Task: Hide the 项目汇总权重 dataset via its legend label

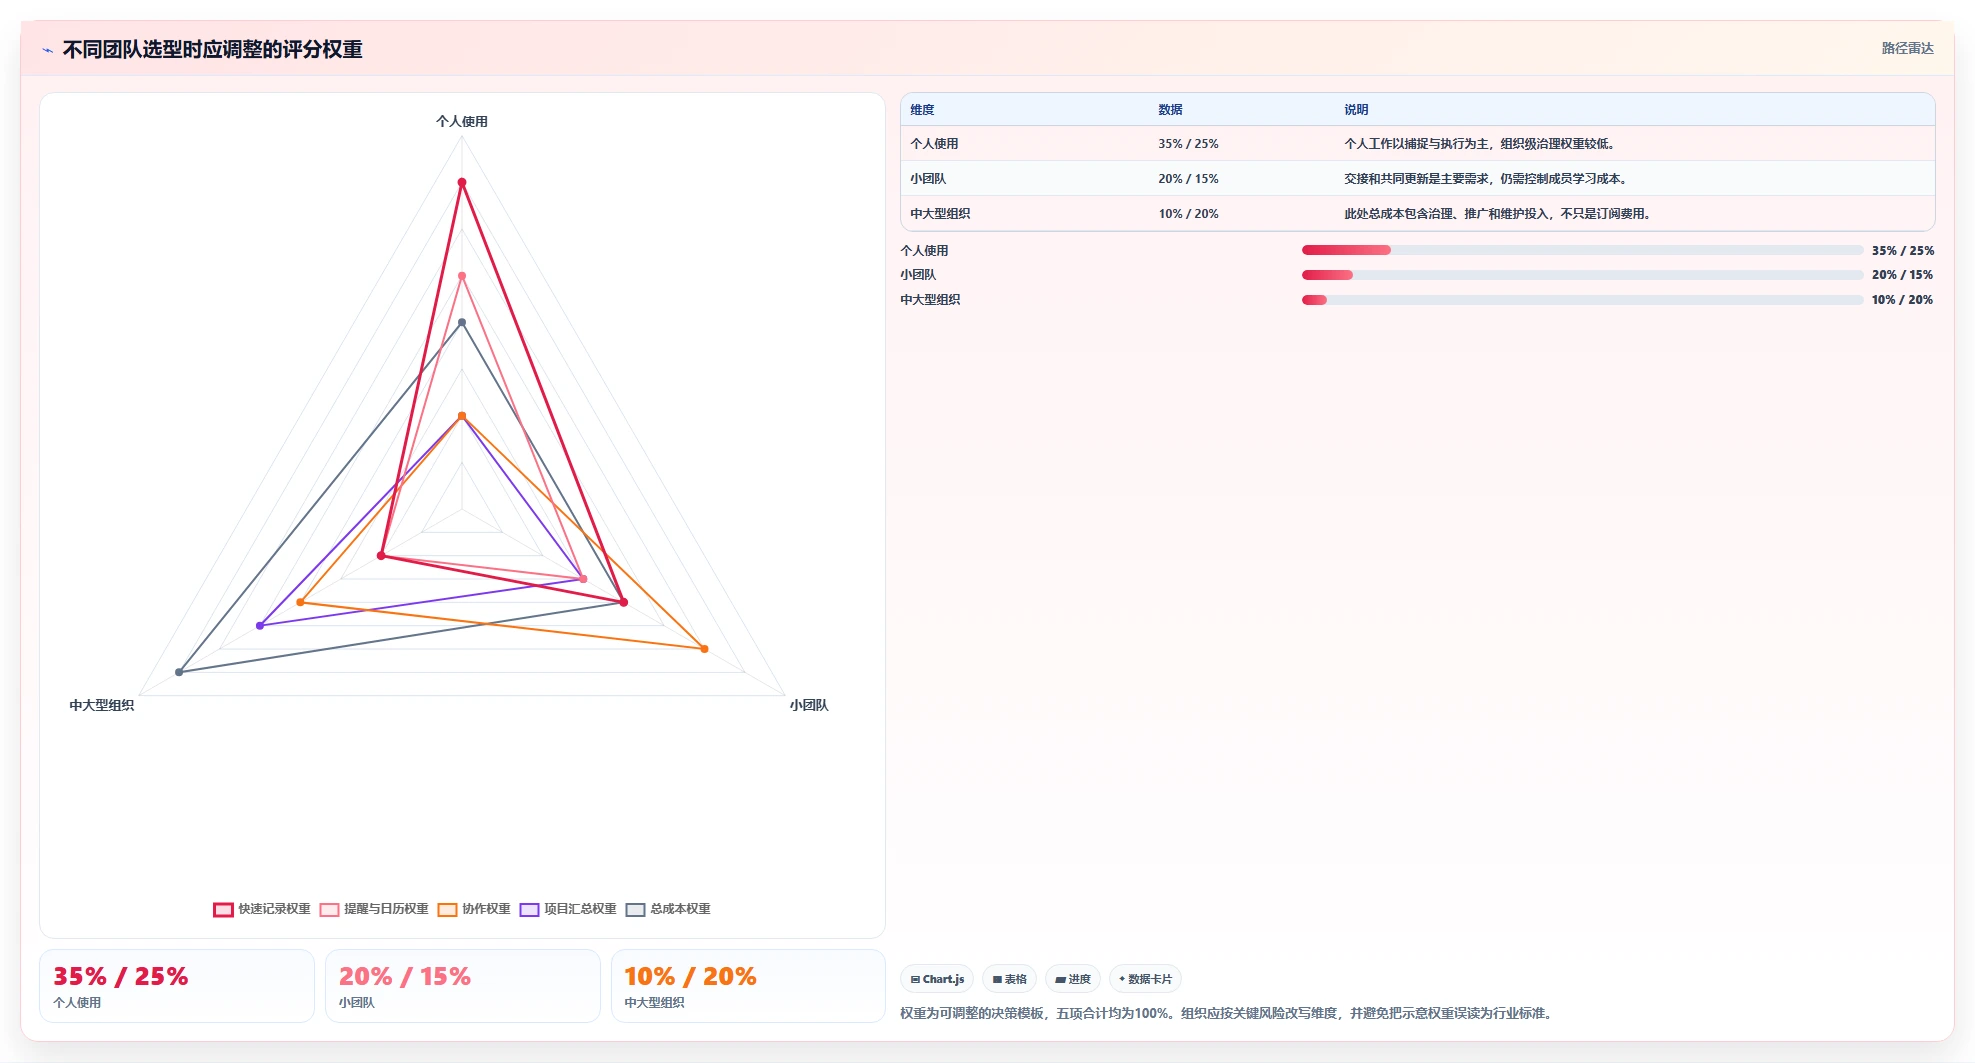Action: click(x=580, y=909)
